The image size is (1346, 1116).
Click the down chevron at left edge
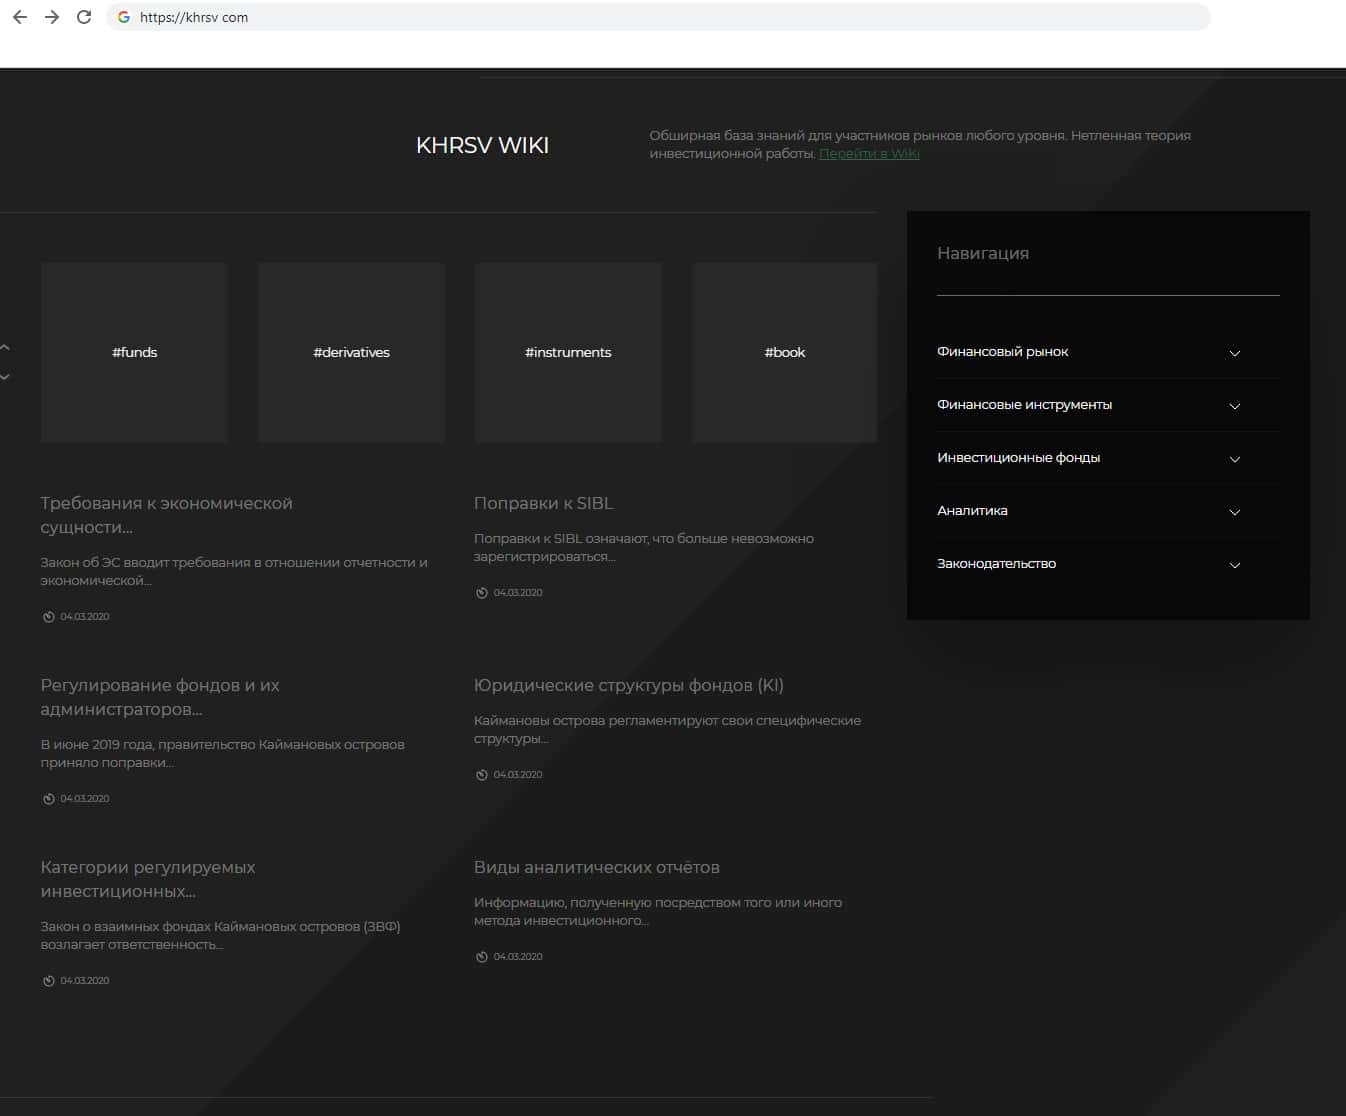coord(6,377)
